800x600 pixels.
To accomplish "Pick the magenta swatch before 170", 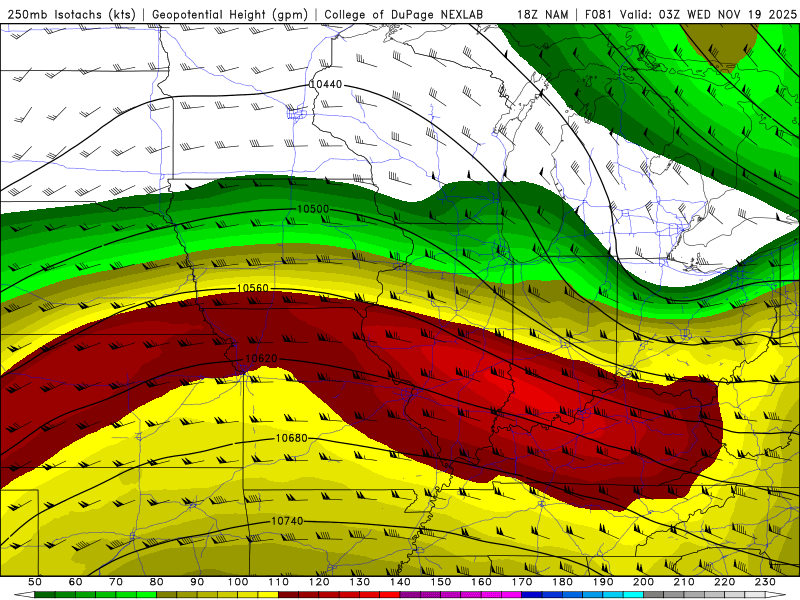I will (x=511, y=595).
